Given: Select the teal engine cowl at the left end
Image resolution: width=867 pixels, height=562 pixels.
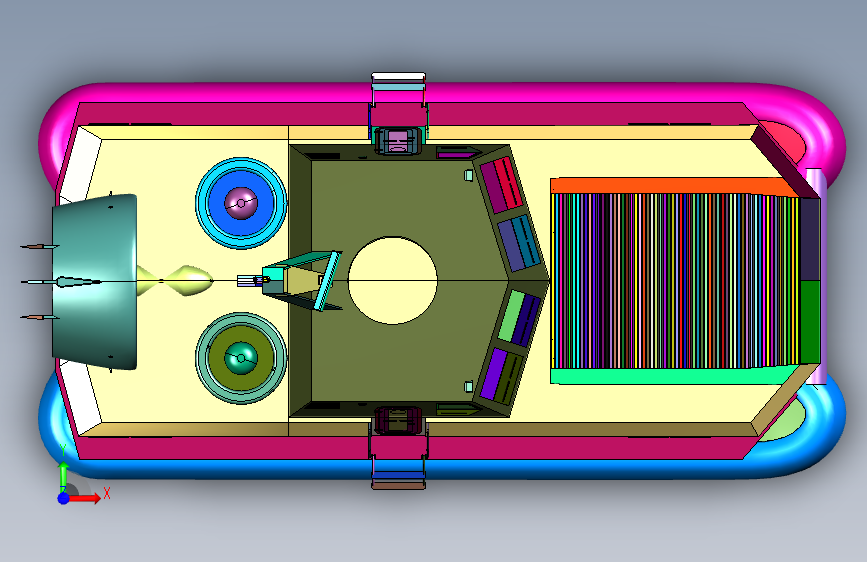Looking at the screenshot, I should click(95, 282).
